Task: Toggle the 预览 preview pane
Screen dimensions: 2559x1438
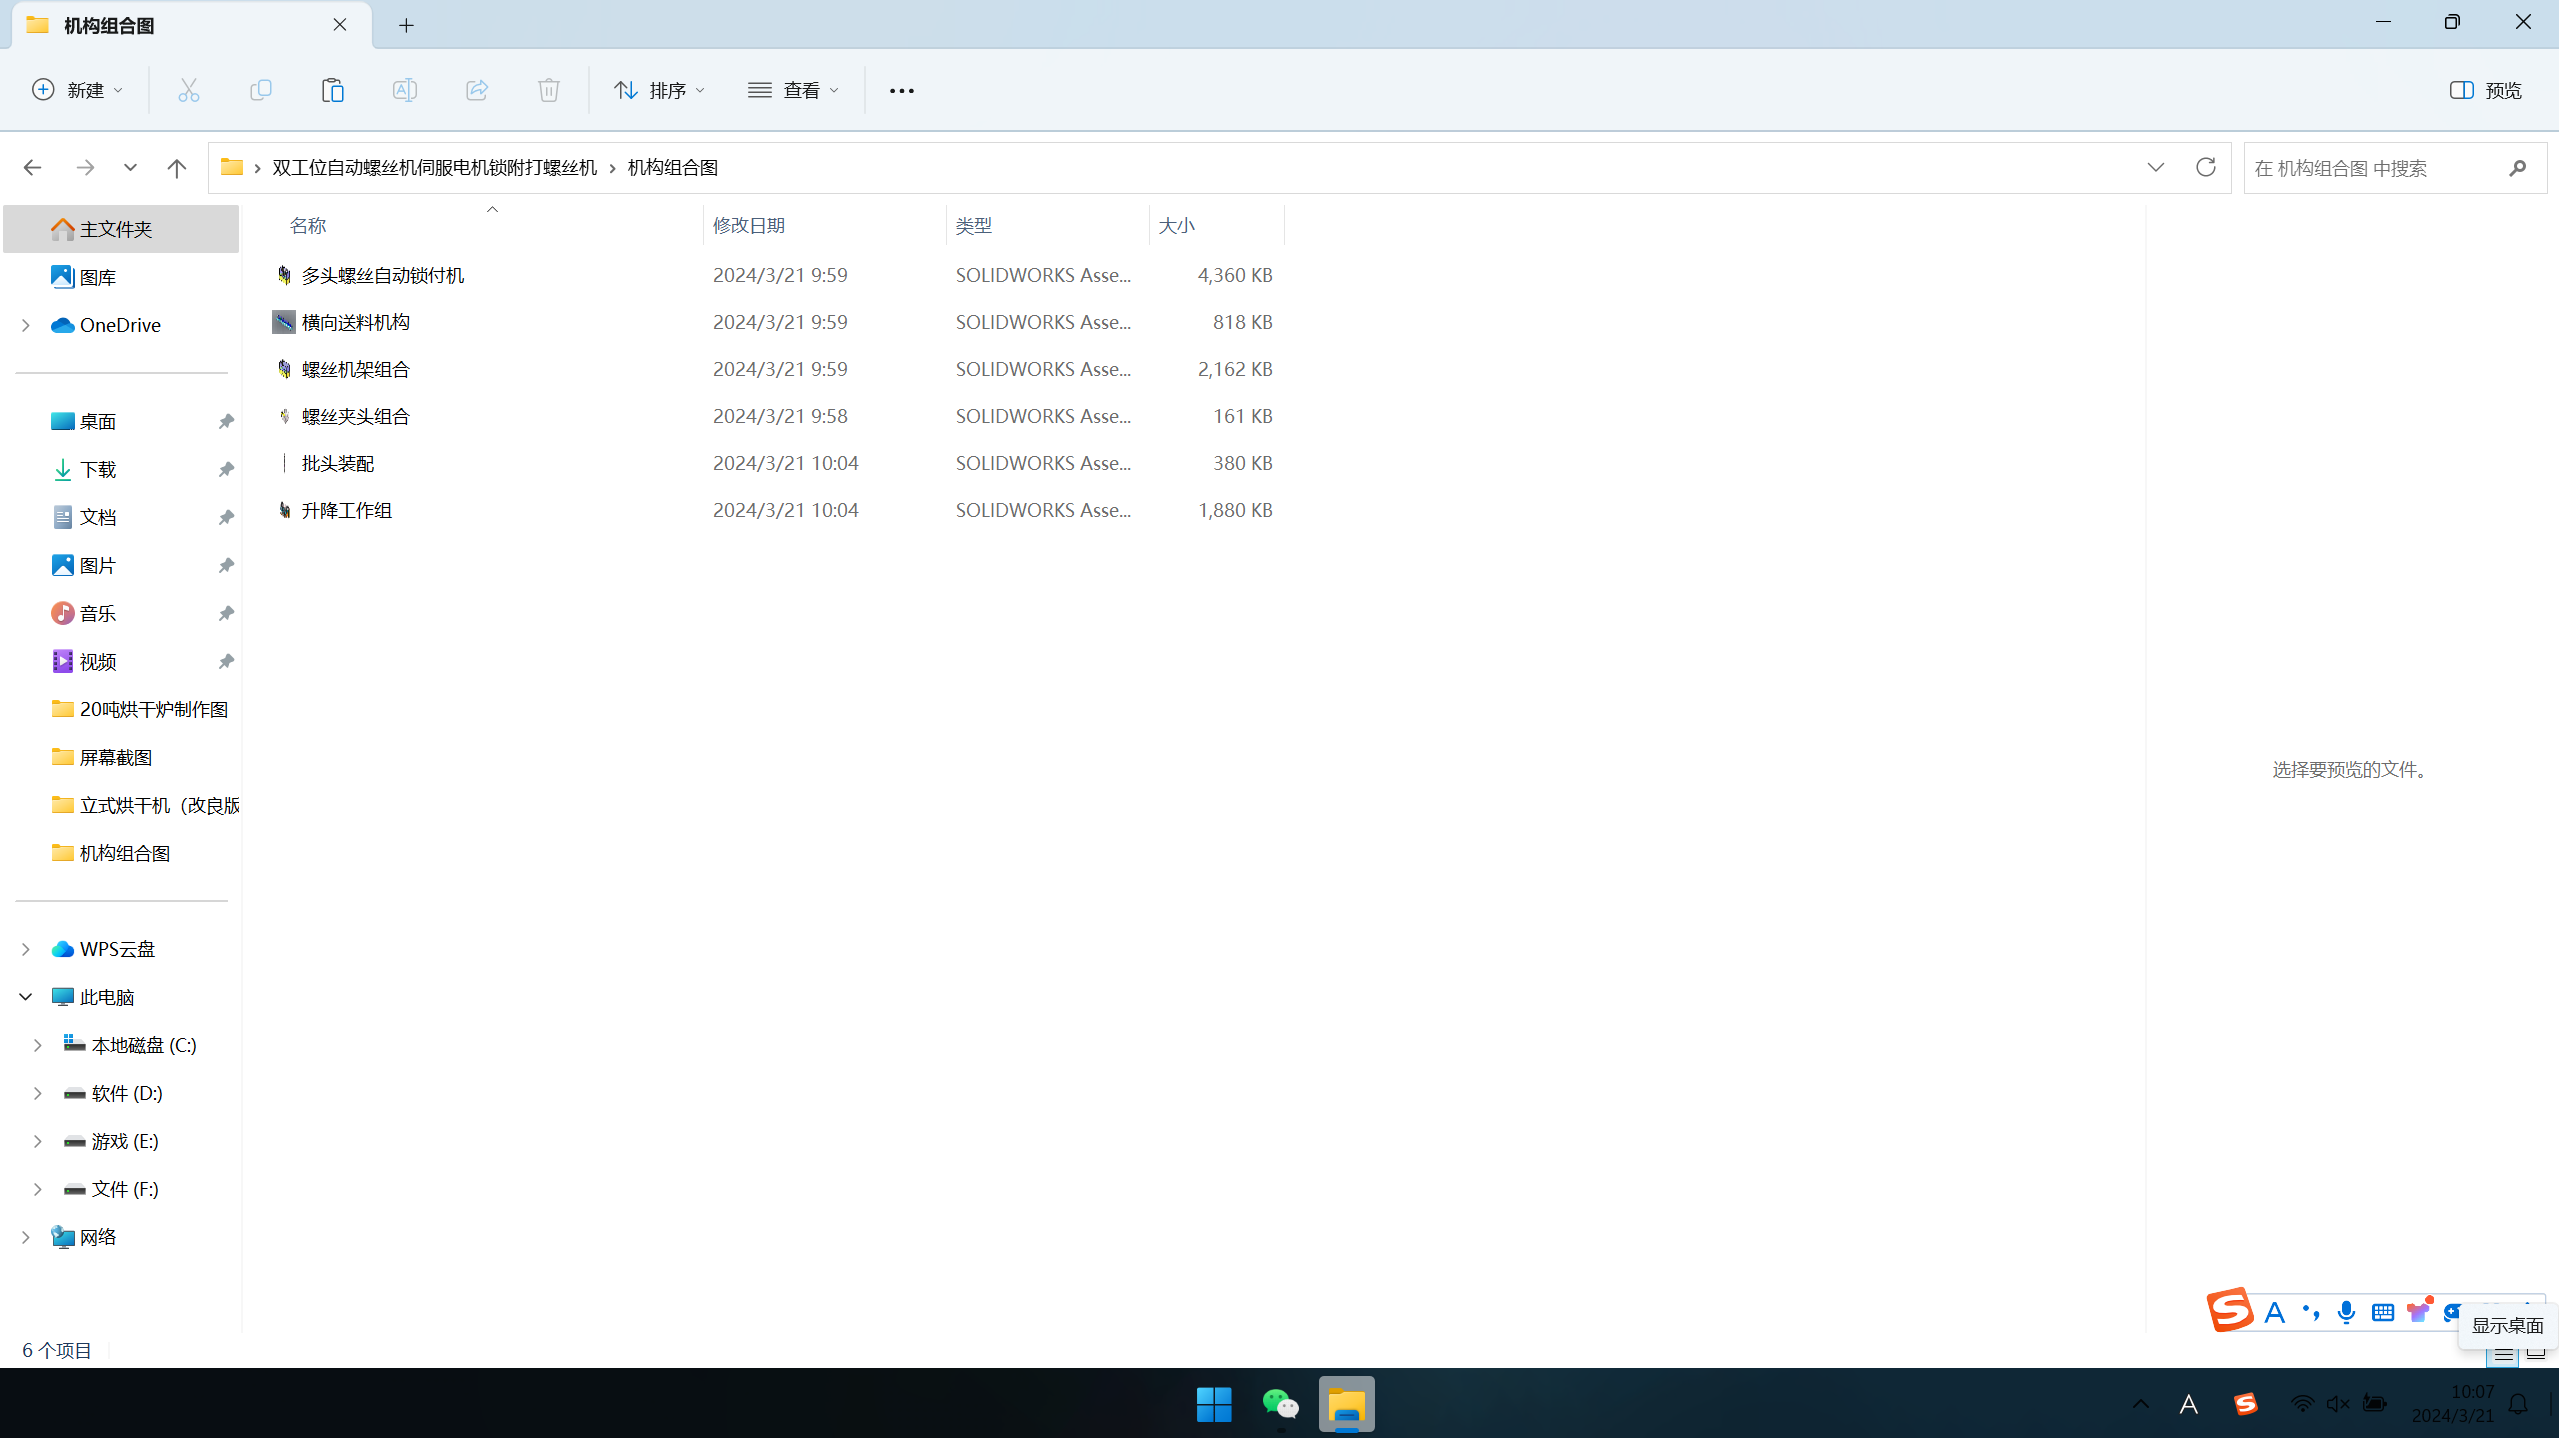Action: pyautogui.click(x=2486, y=90)
